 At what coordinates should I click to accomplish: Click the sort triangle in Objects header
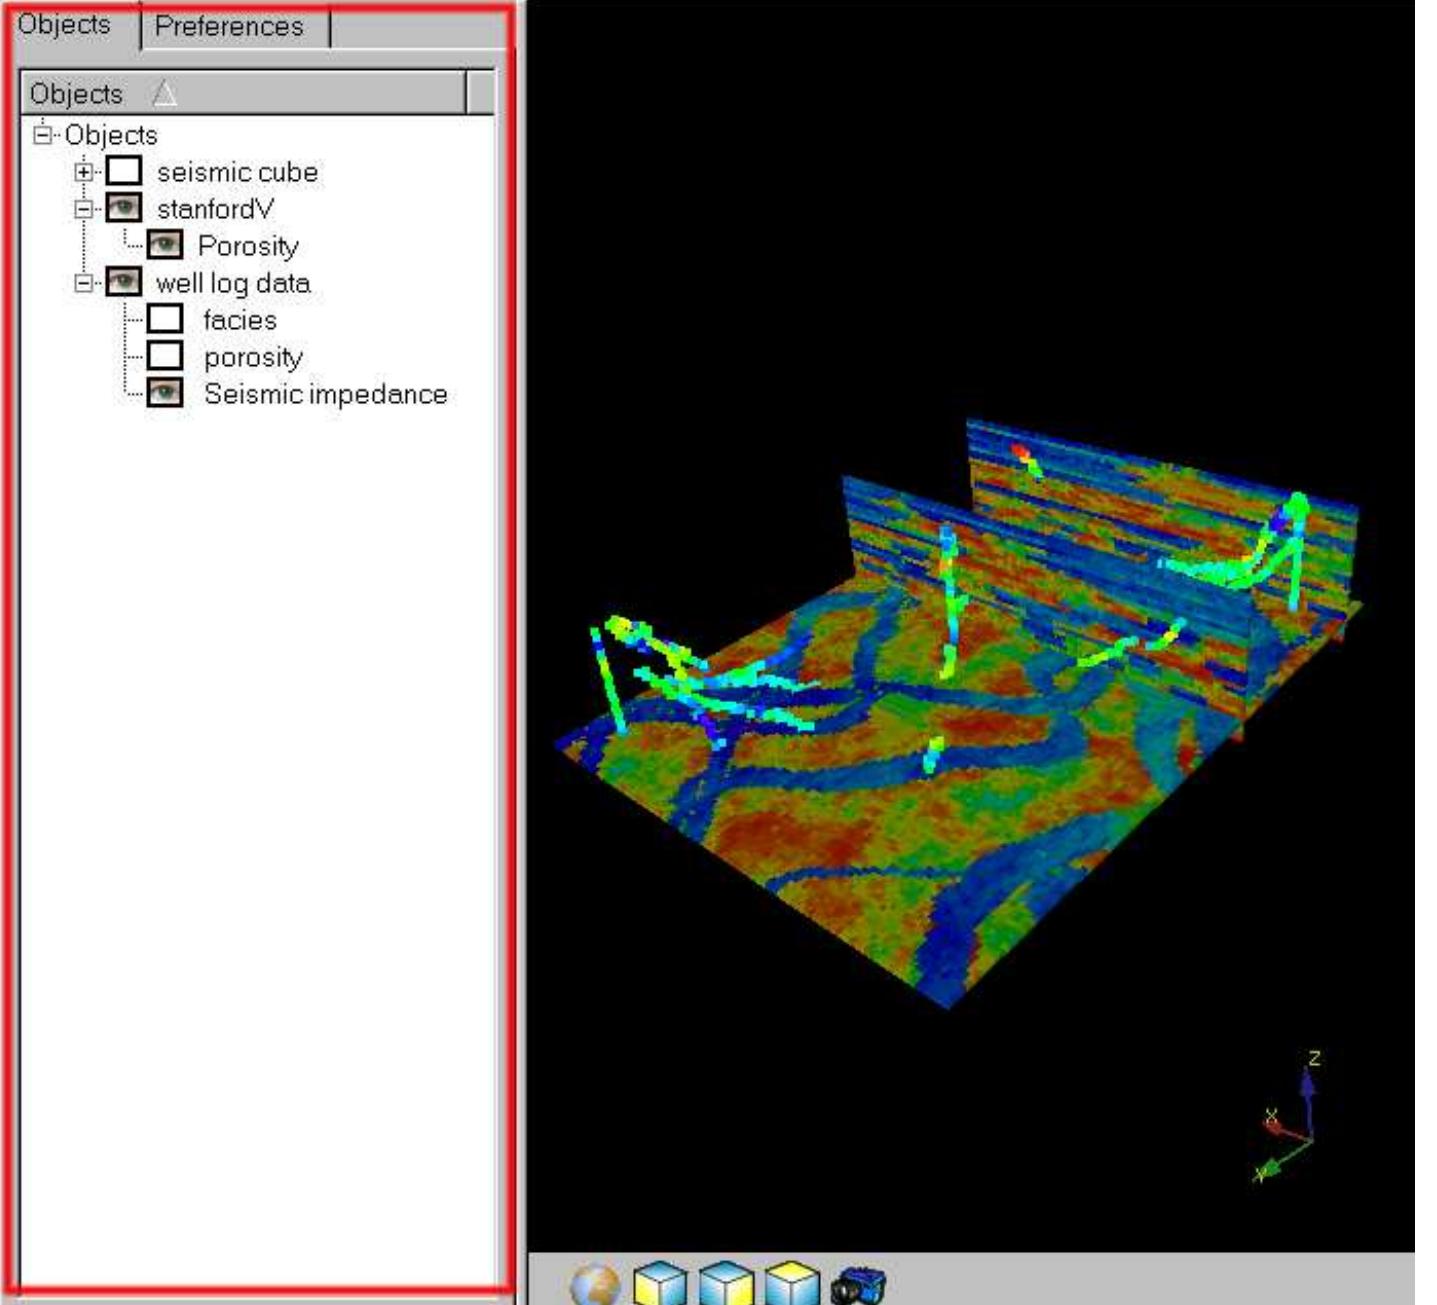click(165, 94)
